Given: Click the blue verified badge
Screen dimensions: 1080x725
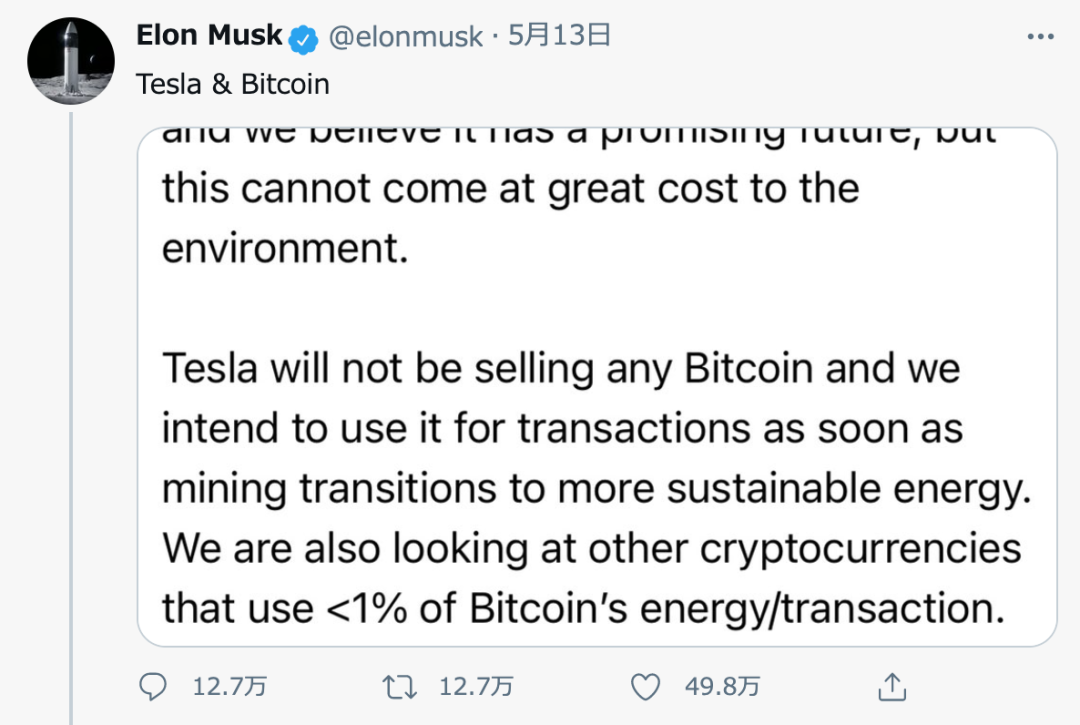Looking at the screenshot, I should pos(303,39).
